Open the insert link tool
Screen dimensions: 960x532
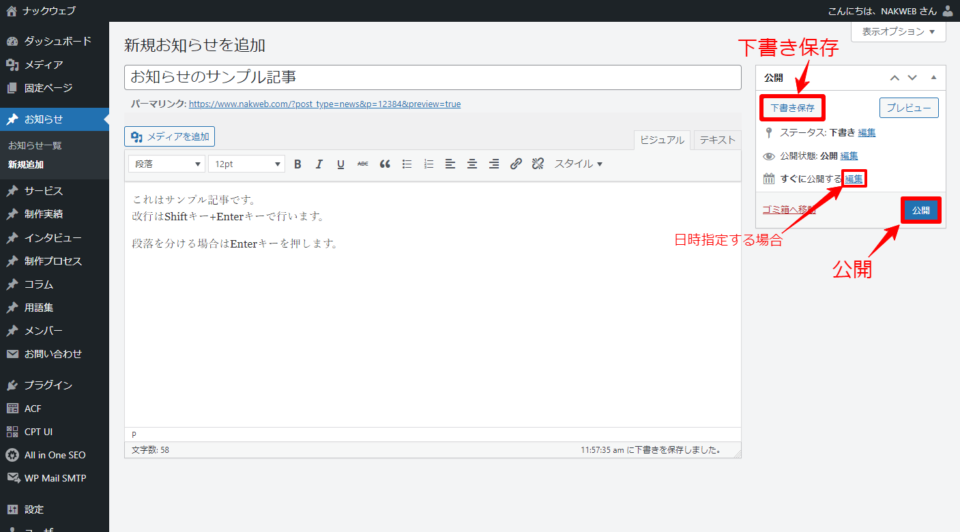516,164
